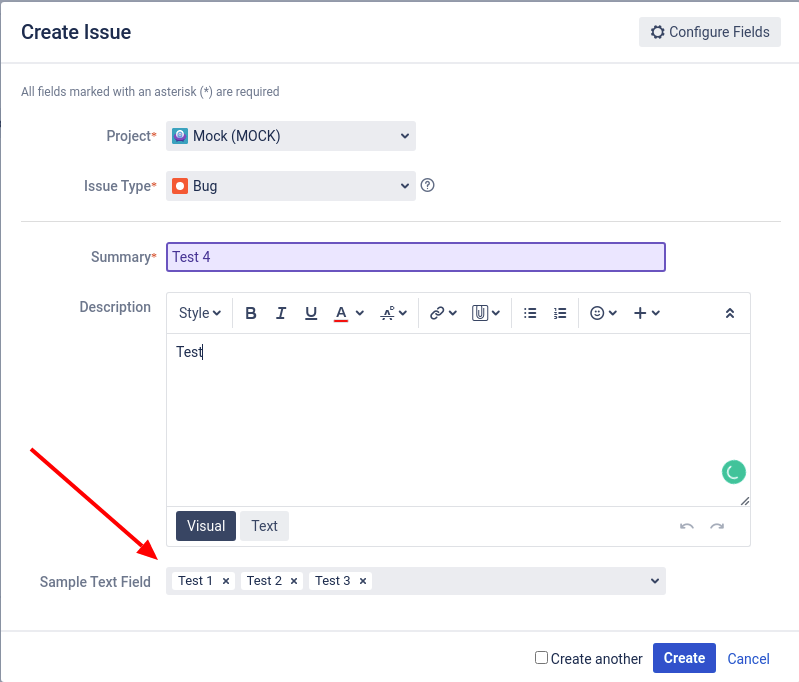This screenshot has height=682, width=799.
Task: Click the insert link icon
Action: pos(437,313)
